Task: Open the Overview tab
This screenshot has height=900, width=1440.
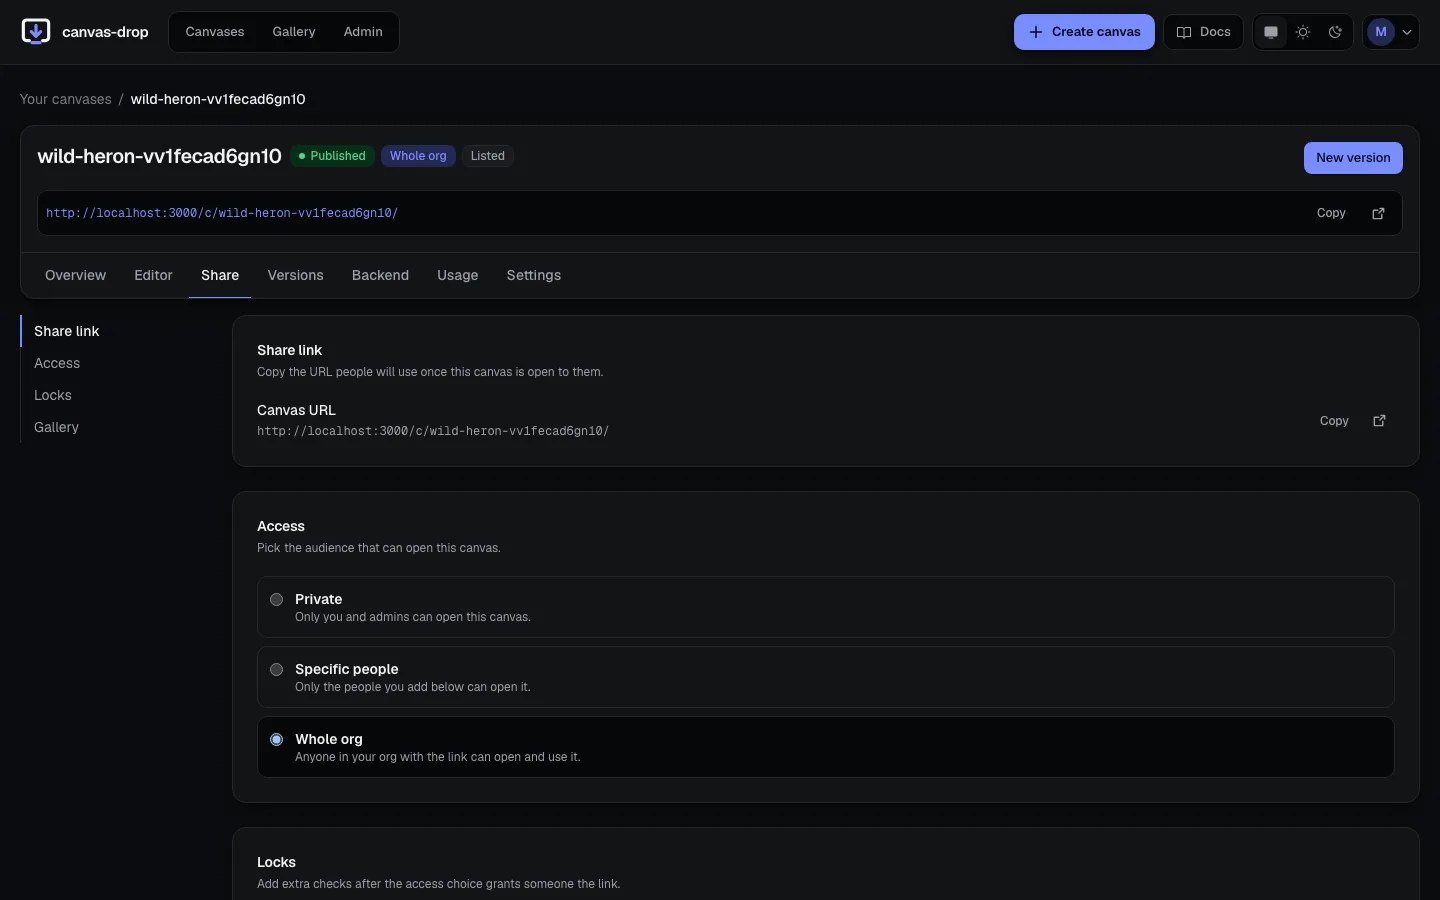Action: click(x=75, y=275)
